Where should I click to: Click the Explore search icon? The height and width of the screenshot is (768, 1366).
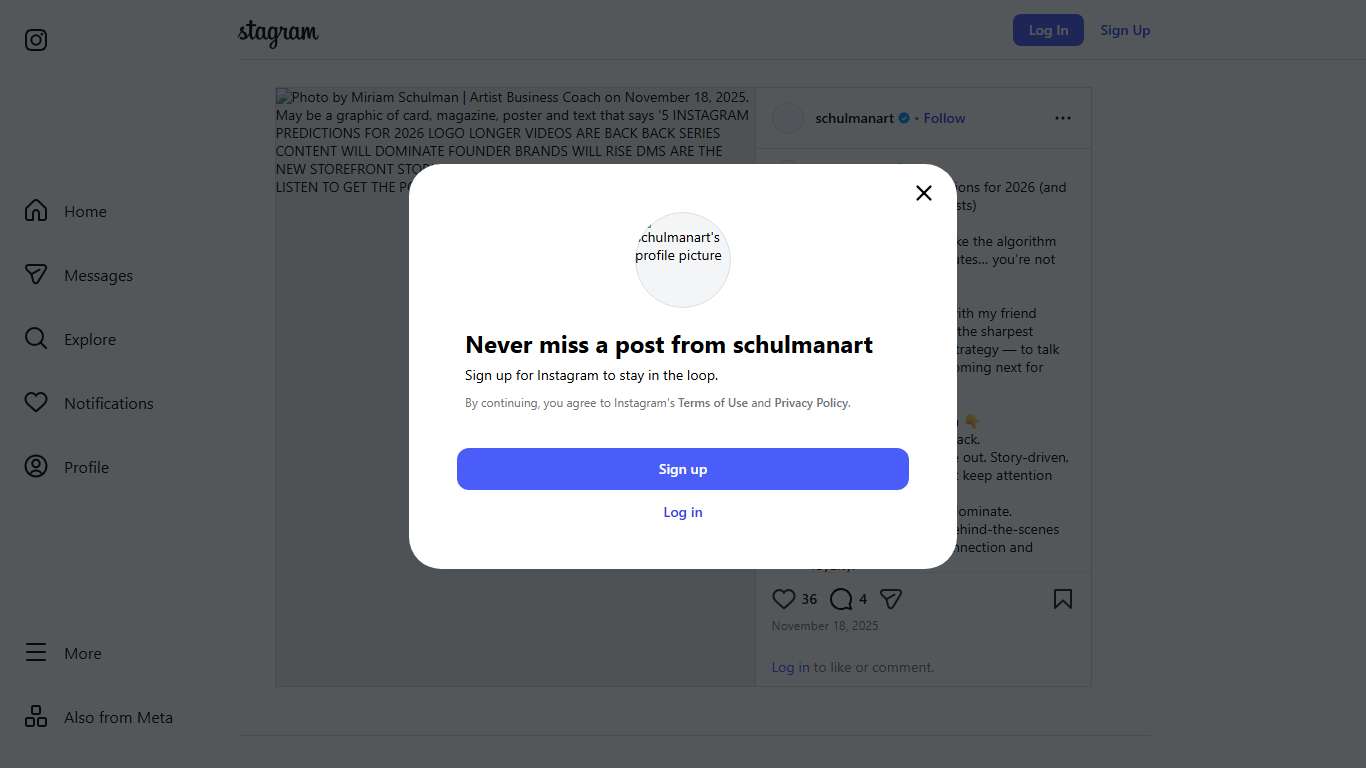coord(36,339)
